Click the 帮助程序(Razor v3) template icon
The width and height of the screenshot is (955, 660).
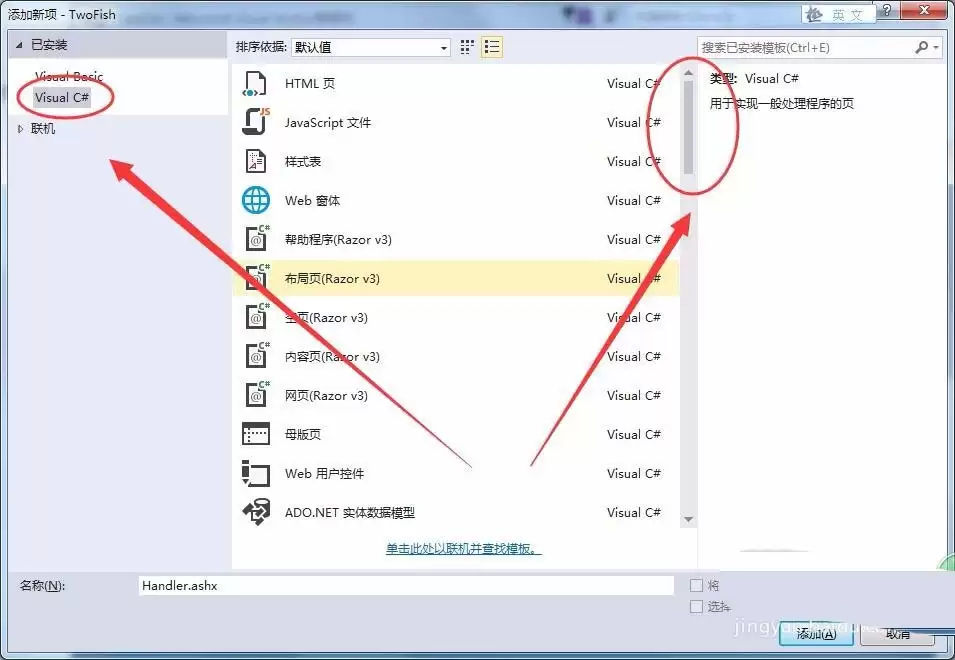point(257,239)
